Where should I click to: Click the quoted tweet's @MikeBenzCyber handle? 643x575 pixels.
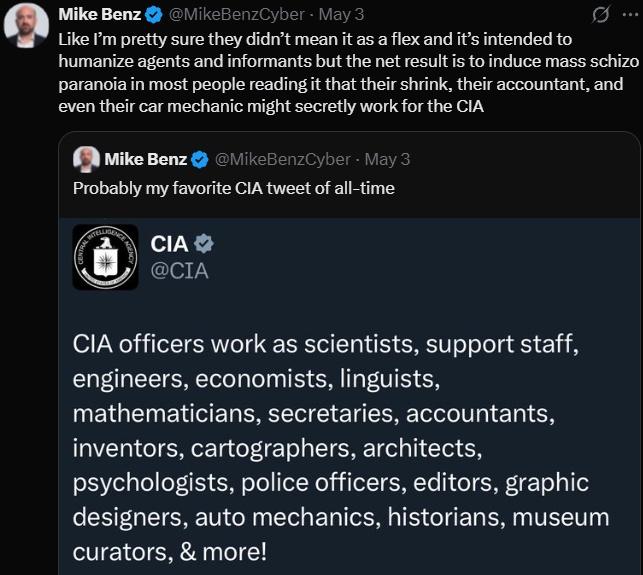(281, 159)
